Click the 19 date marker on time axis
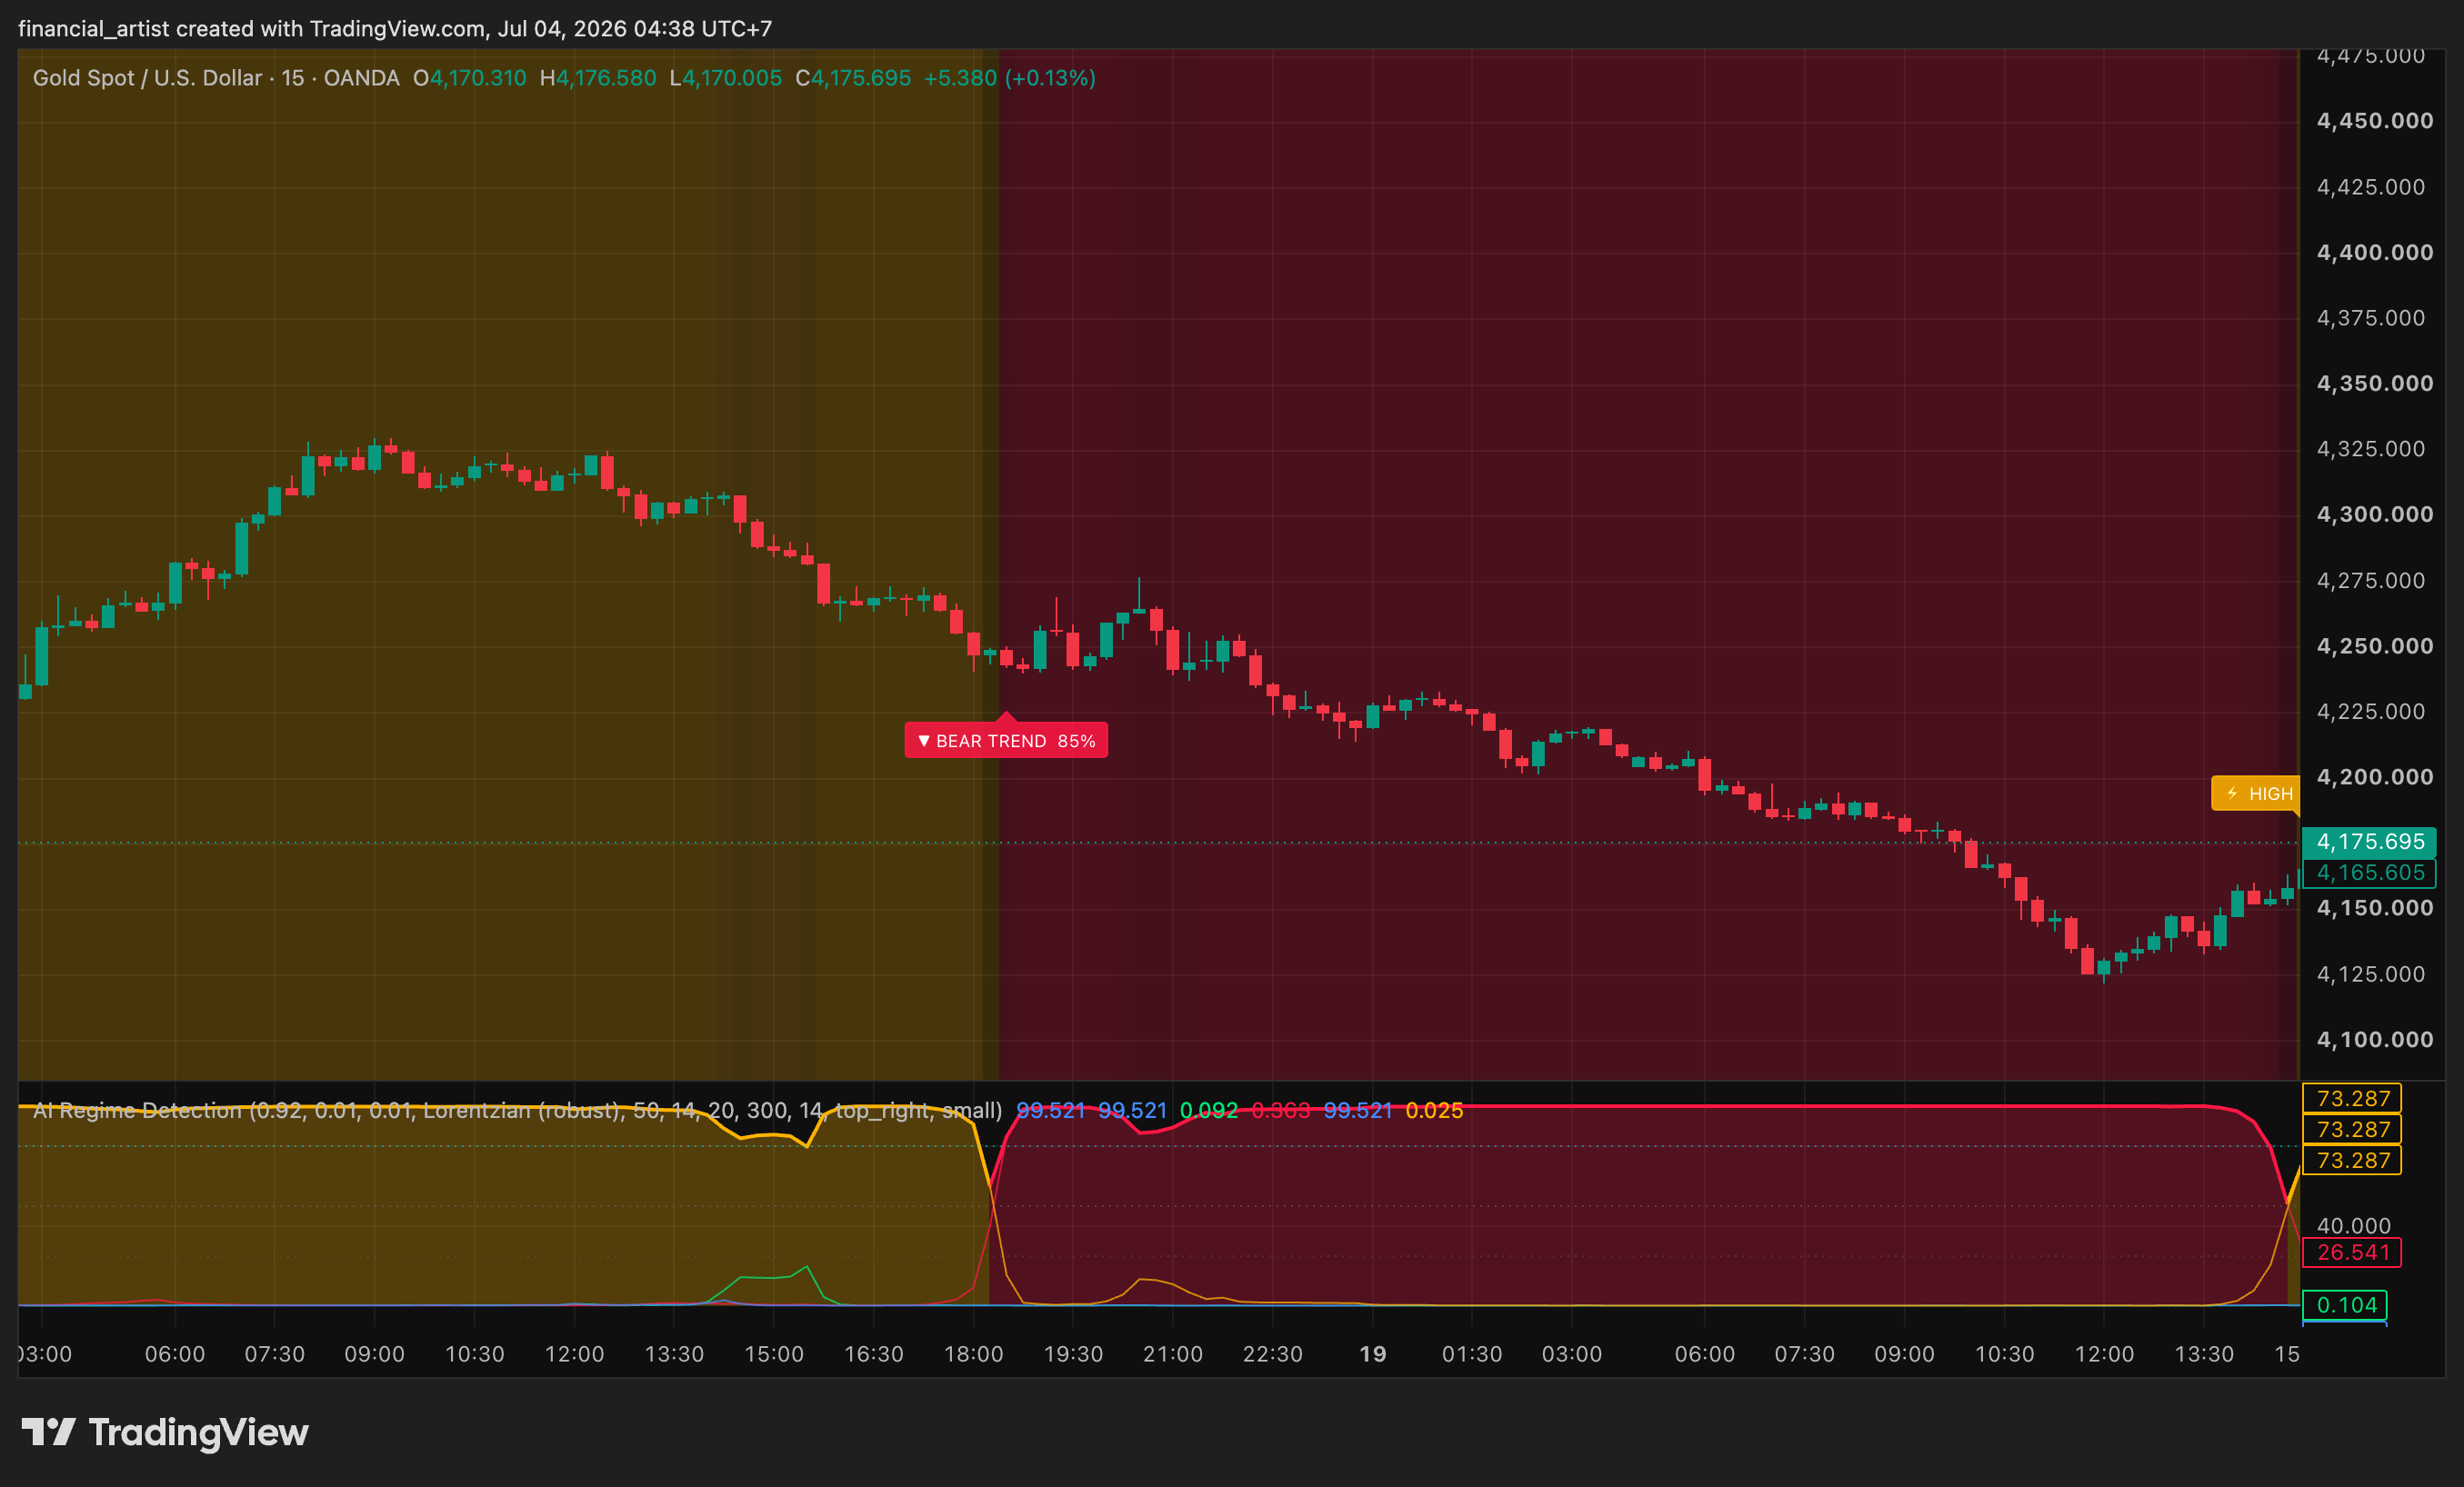The image size is (2464, 1487). [1373, 1354]
